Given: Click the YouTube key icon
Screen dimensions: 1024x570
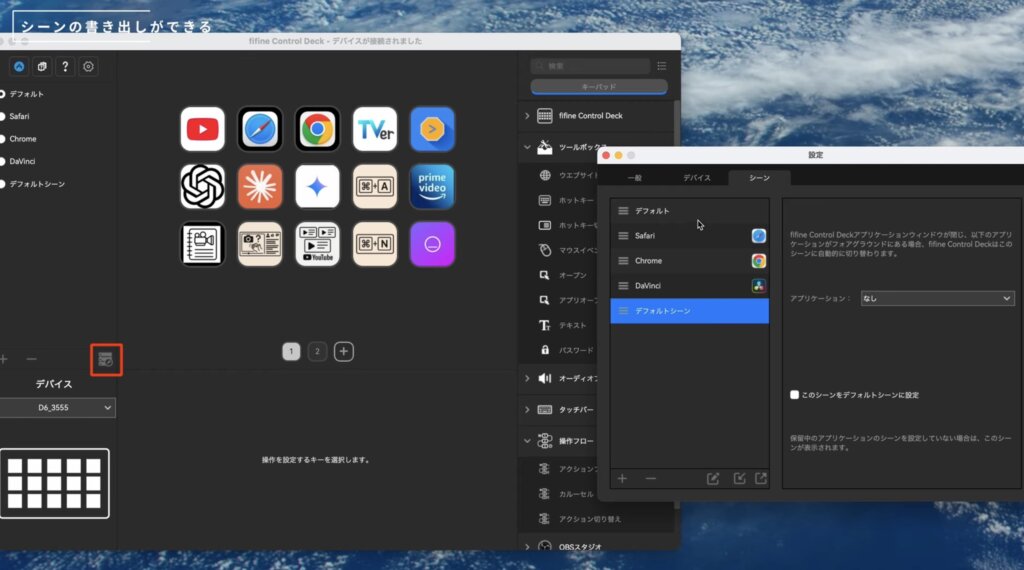Looking at the screenshot, I should pyautogui.click(x=203, y=129).
